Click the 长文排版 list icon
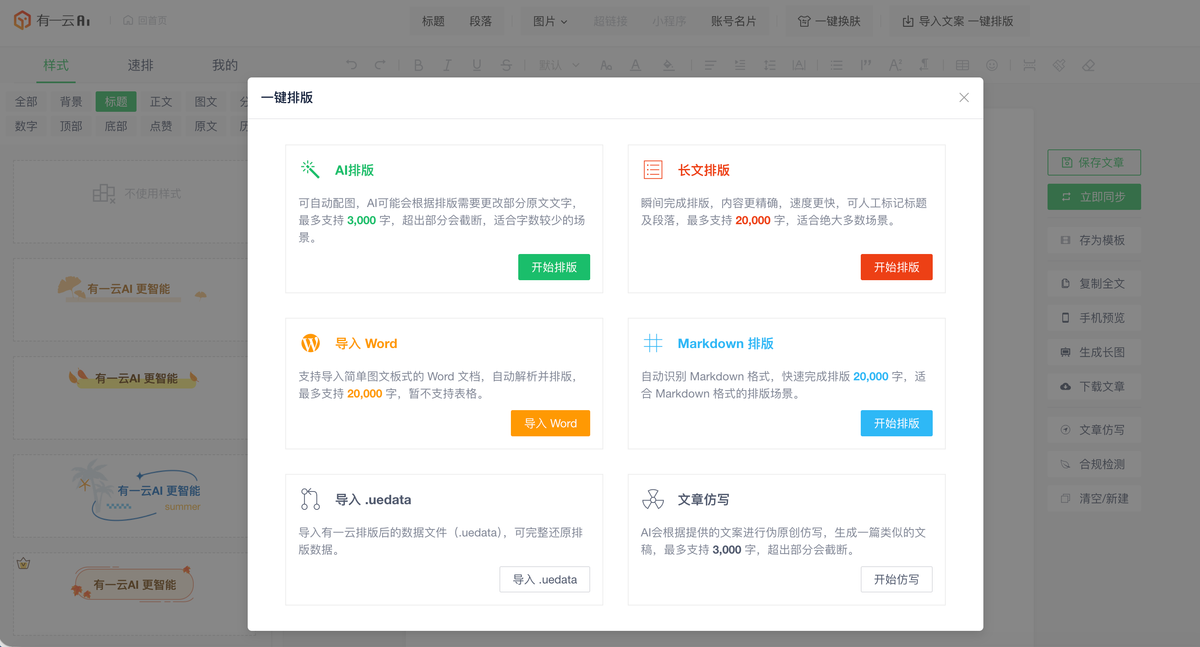The height and width of the screenshot is (647, 1200). (653, 169)
